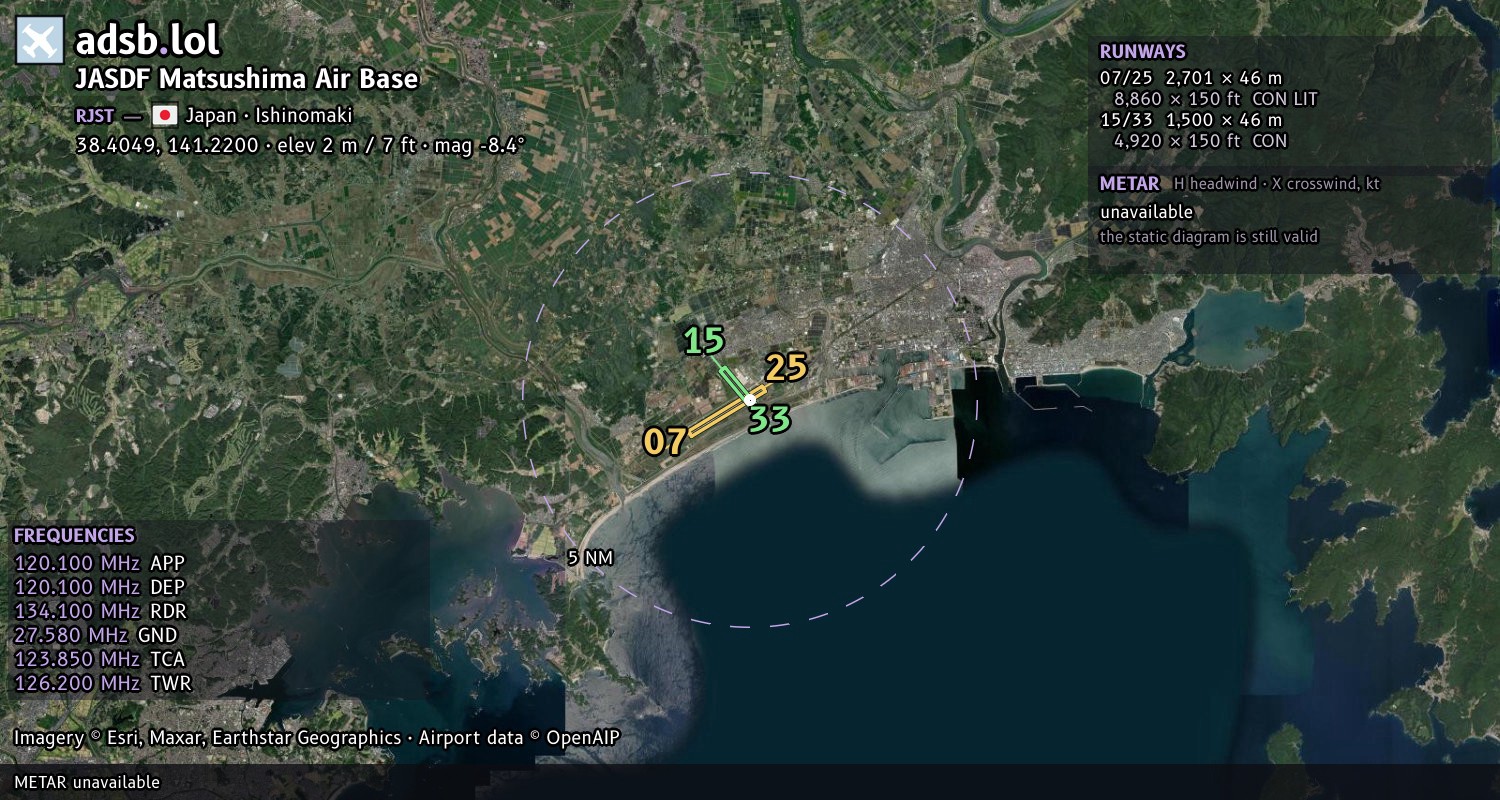
Task: Click the 120.100 MHz DEP frequency row
Action: click(100, 587)
